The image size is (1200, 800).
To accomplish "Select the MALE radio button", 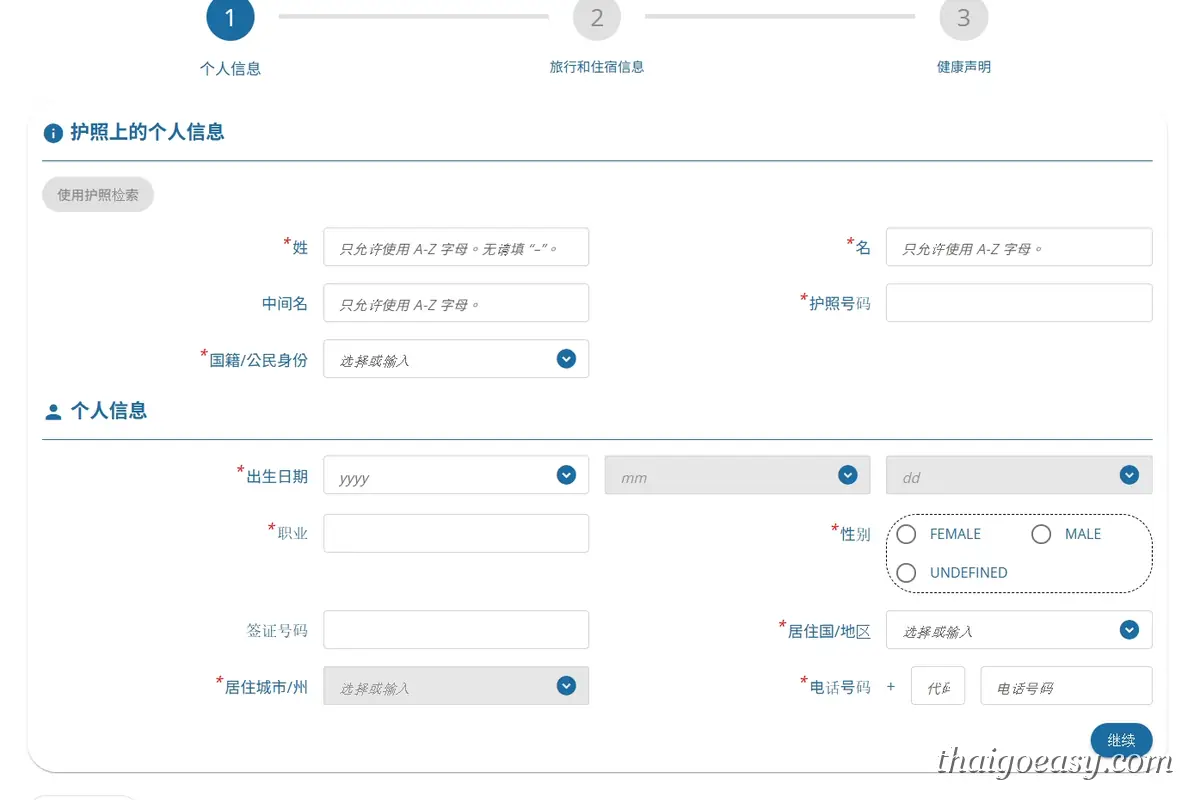I will coord(1041,534).
